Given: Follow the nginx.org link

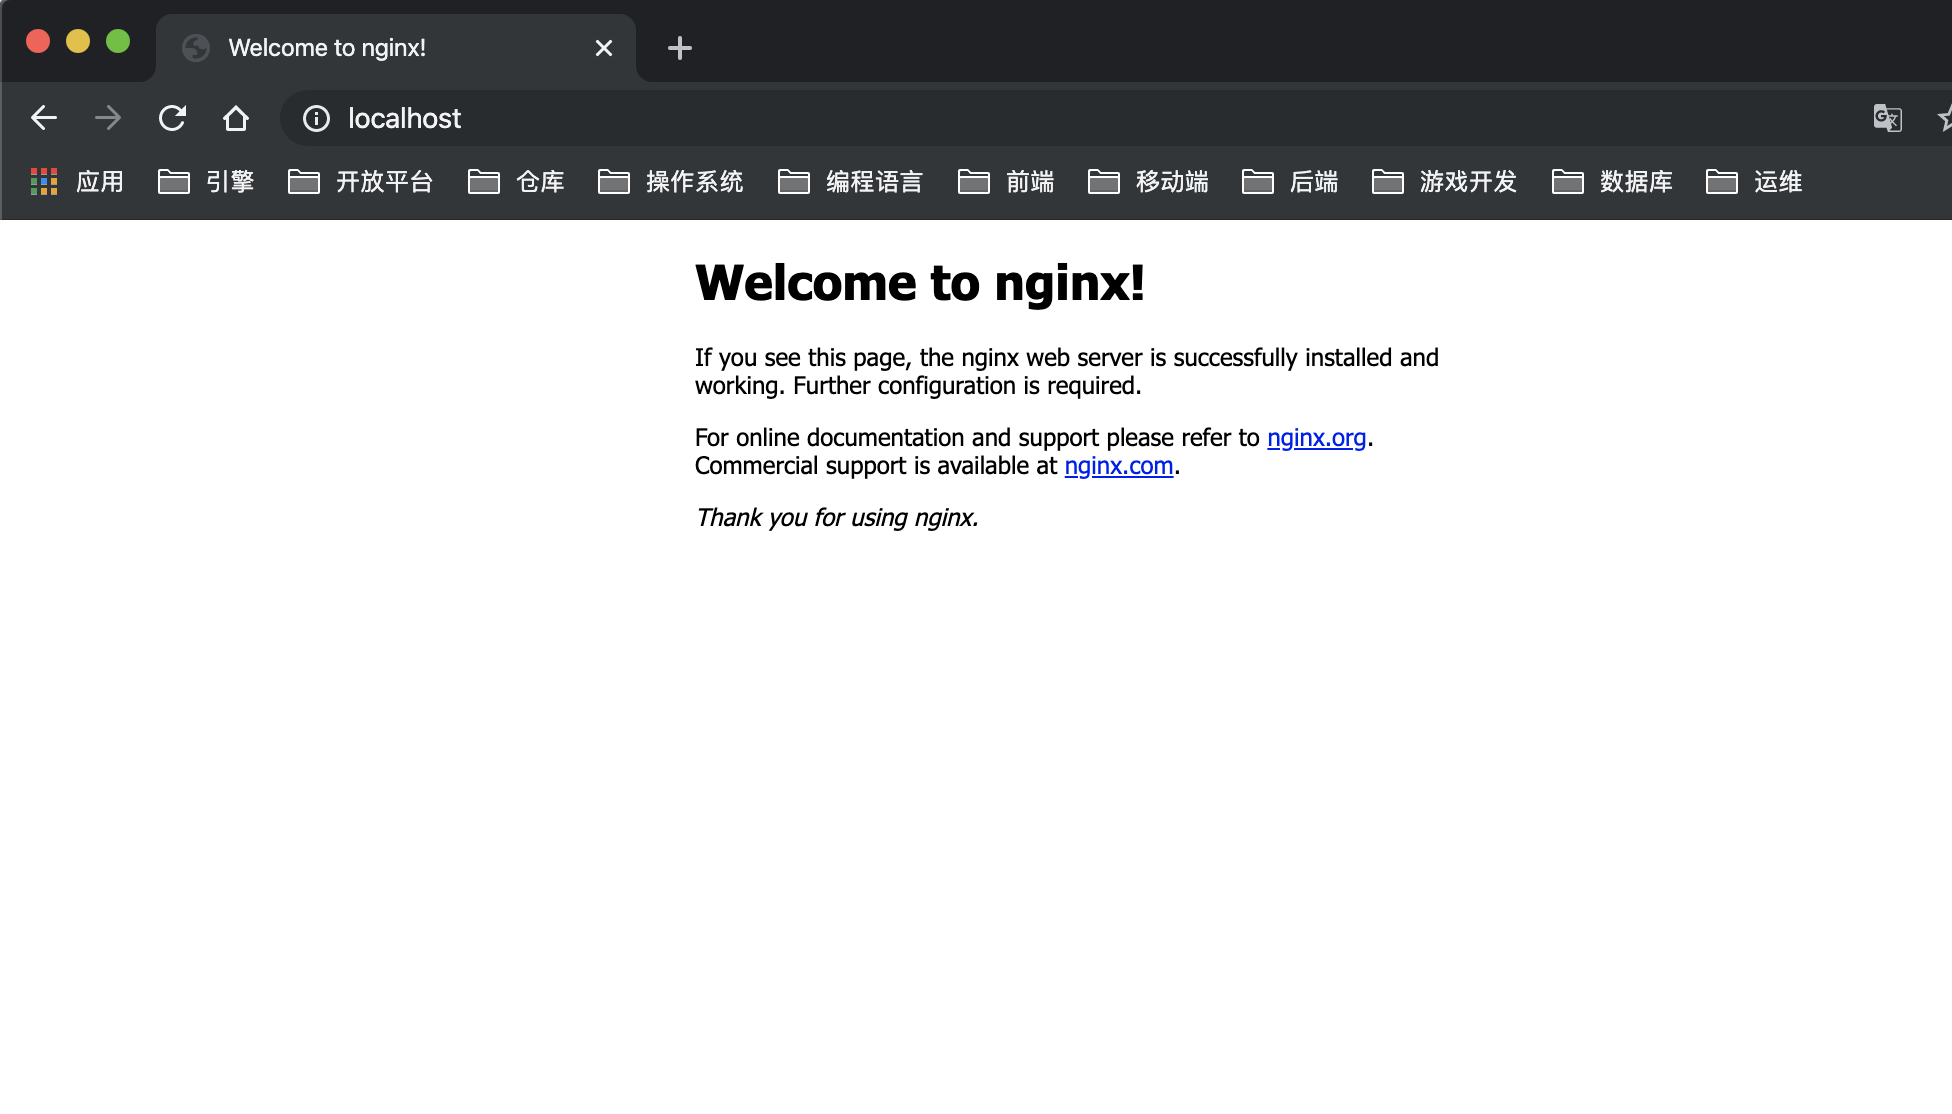Looking at the screenshot, I should coord(1316,438).
